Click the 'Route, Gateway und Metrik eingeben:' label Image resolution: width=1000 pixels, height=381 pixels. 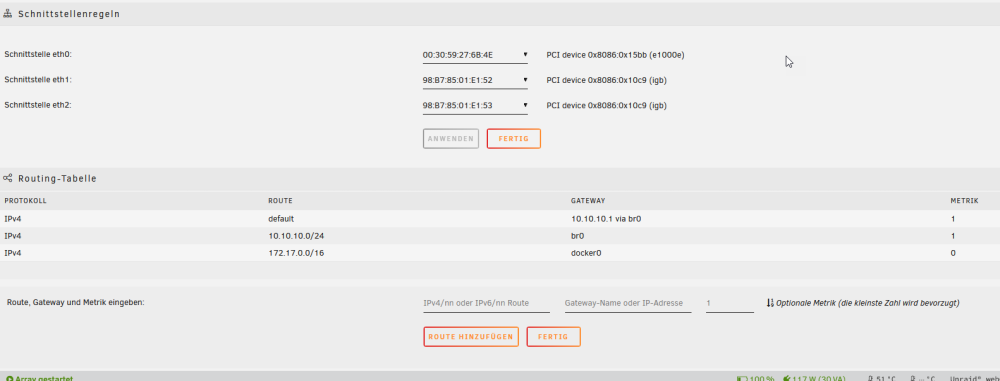point(75,303)
